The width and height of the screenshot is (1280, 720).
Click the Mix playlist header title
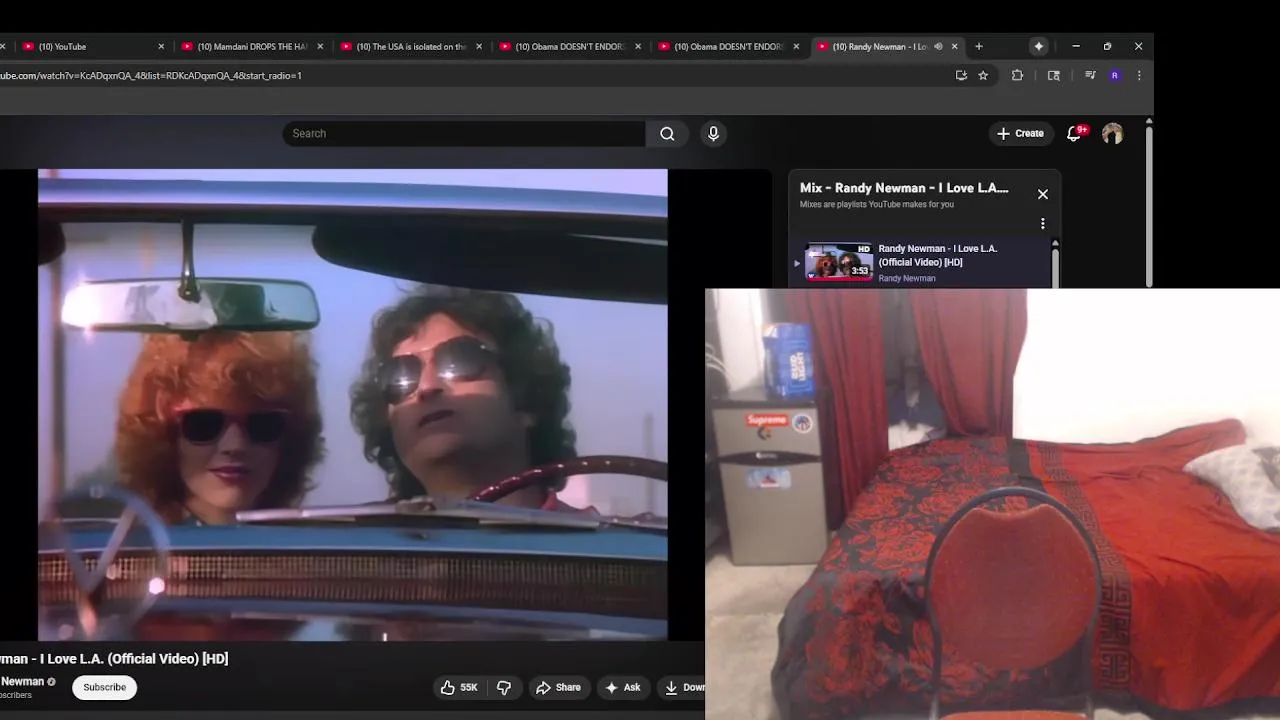point(904,188)
